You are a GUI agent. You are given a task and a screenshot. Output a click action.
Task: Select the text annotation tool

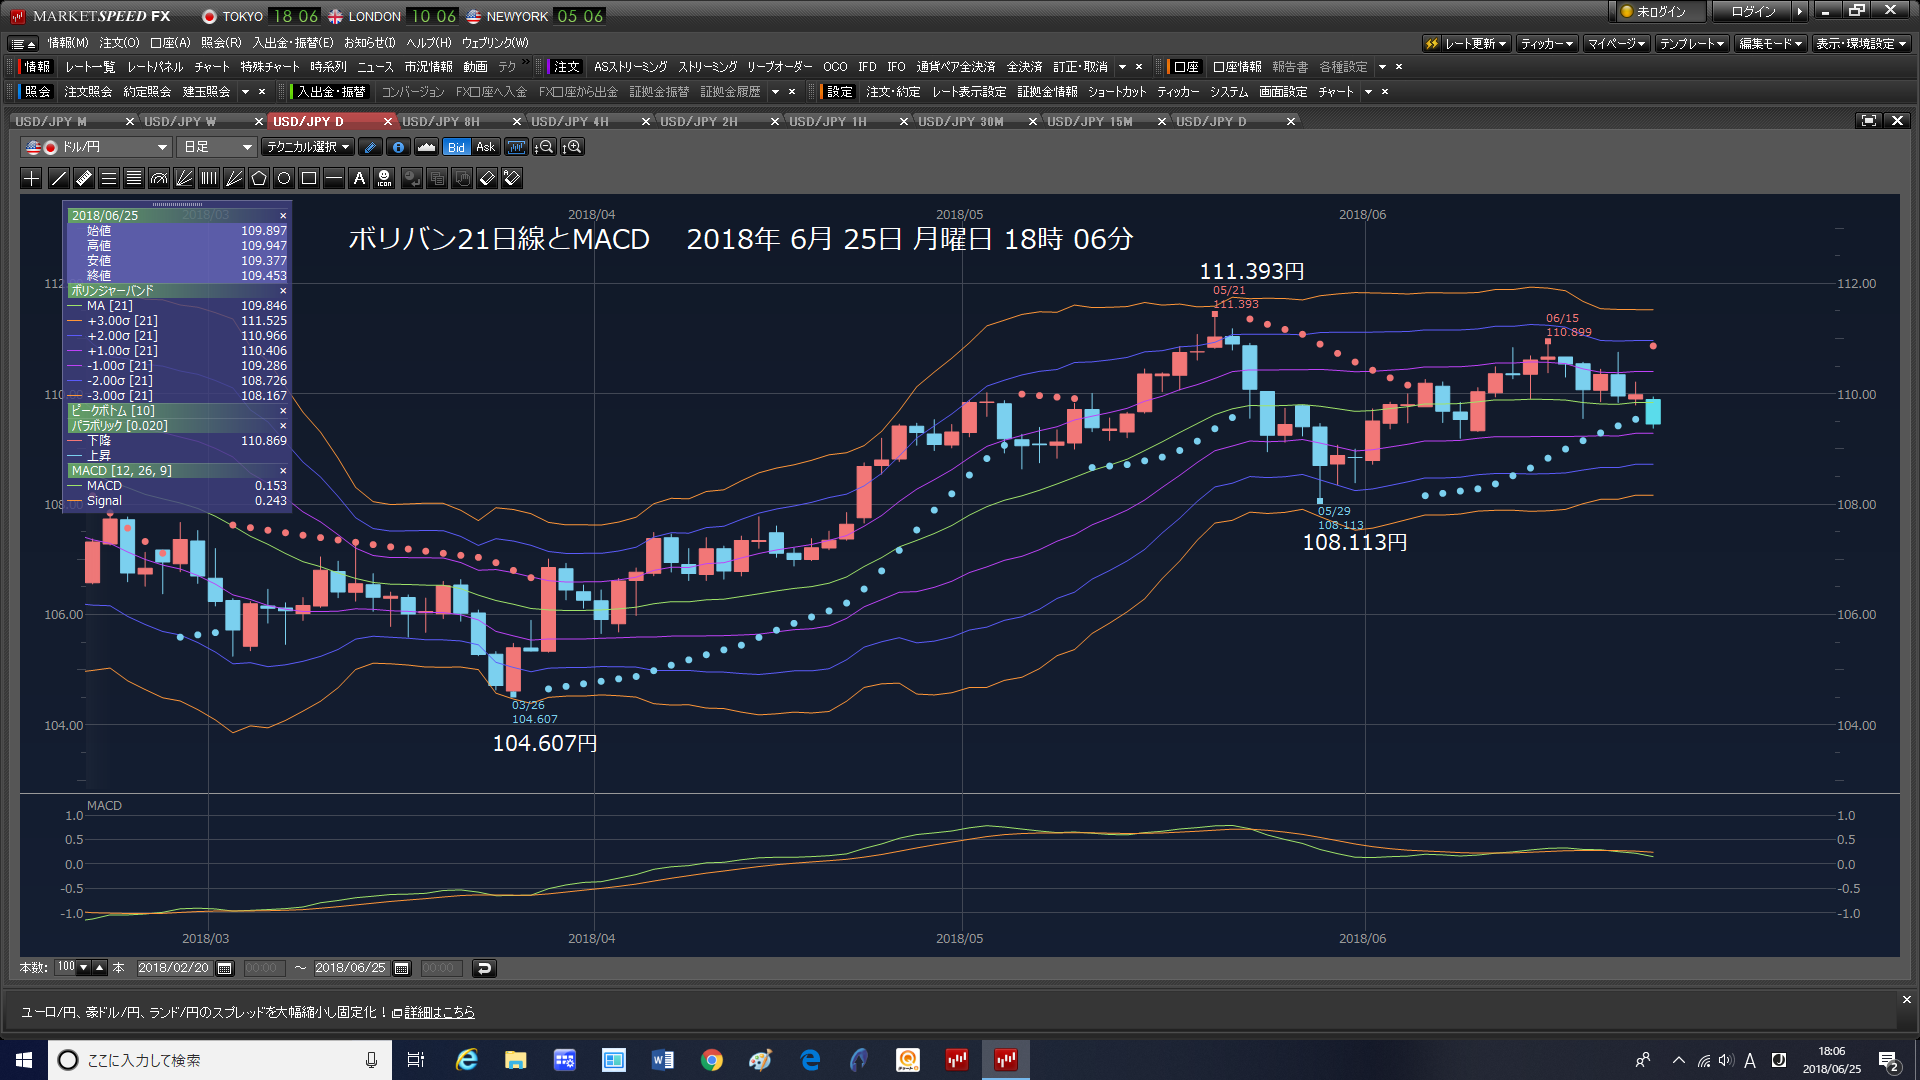359,178
